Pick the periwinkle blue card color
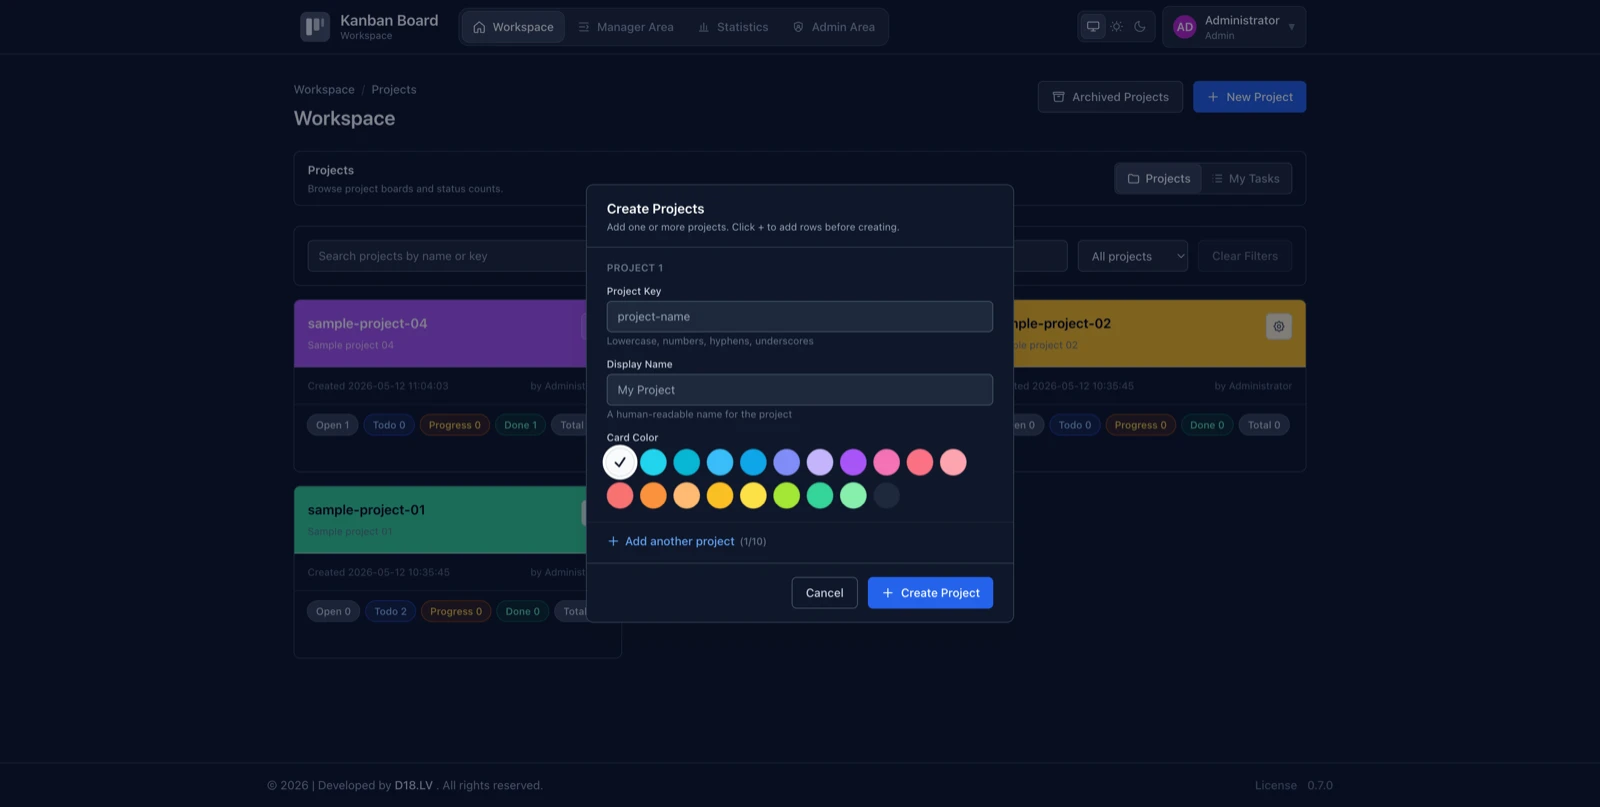1600x807 pixels. (786, 462)
